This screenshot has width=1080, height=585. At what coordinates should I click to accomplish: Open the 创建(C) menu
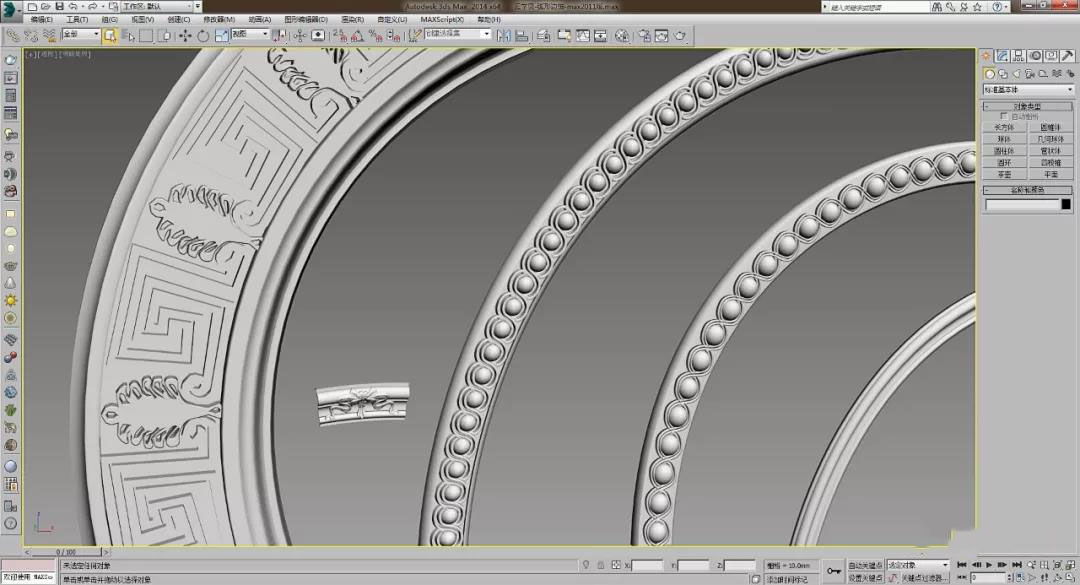click(x=179, y=20)
